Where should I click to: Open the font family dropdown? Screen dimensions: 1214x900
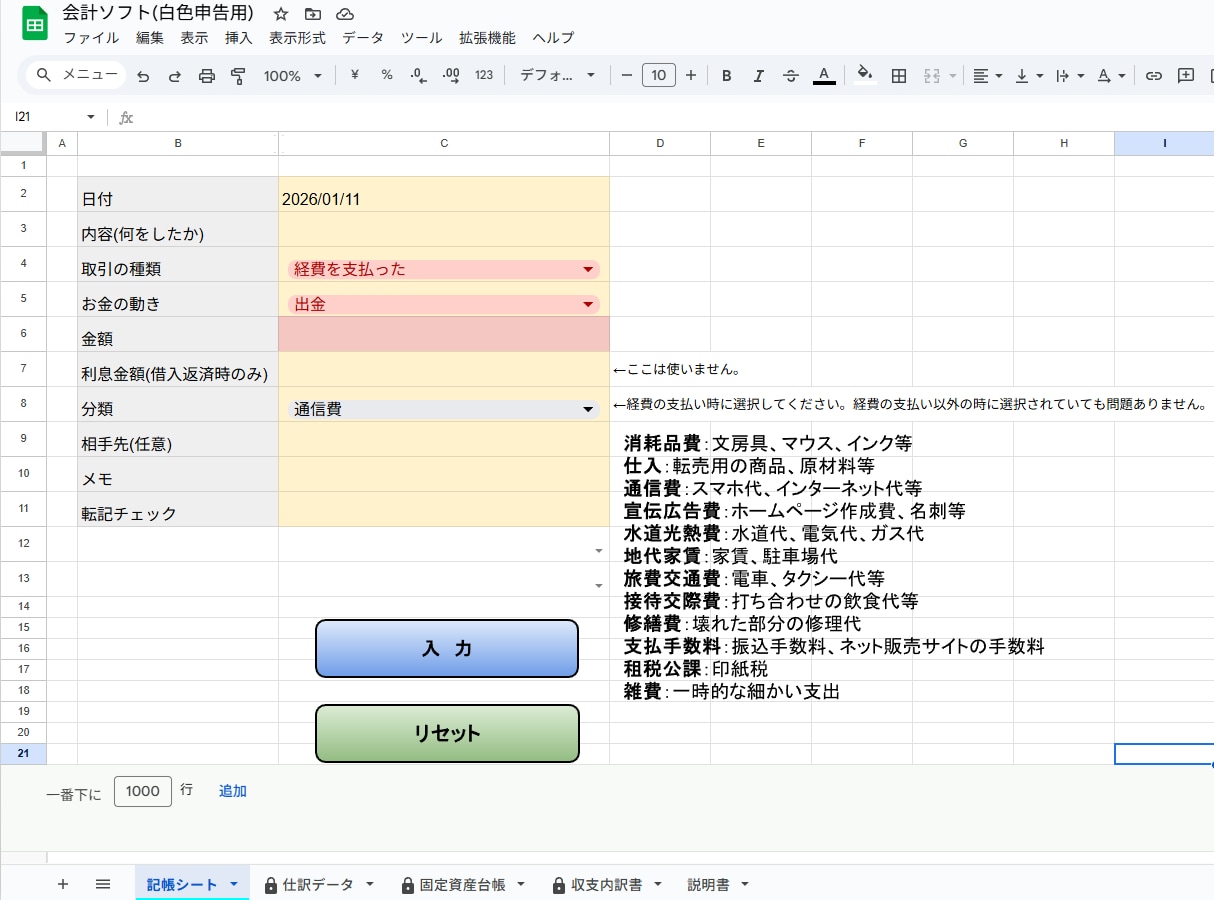pyautogui.click(x=557, y=75)
